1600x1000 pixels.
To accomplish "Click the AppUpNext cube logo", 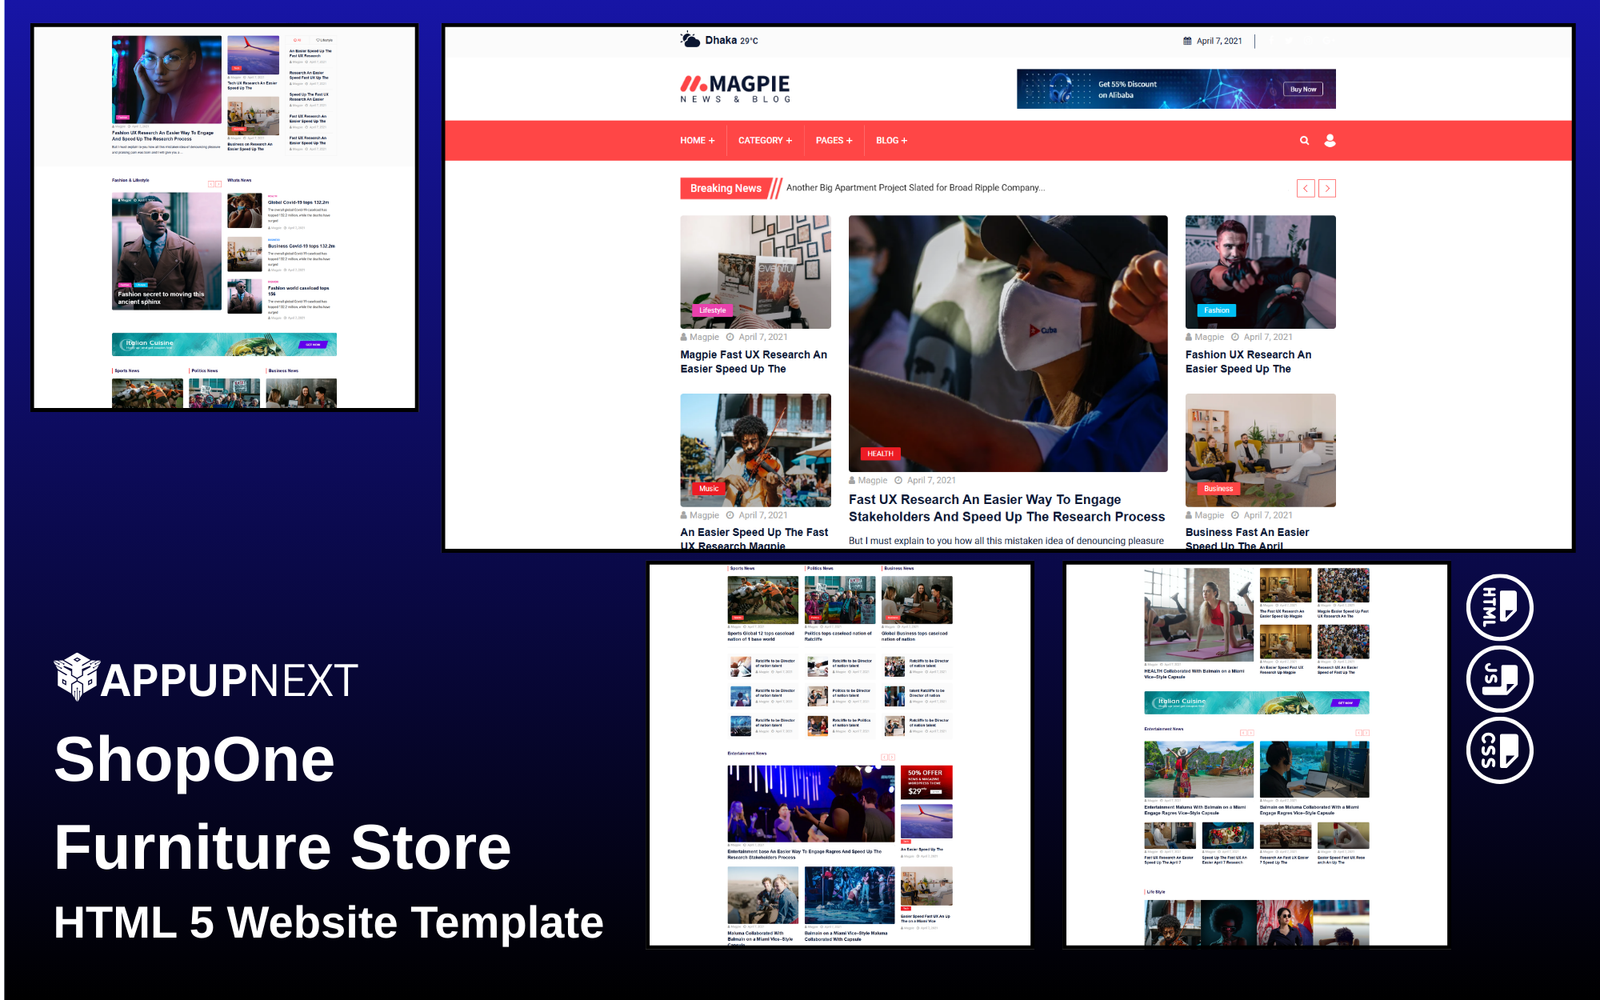I will [76, 677].
